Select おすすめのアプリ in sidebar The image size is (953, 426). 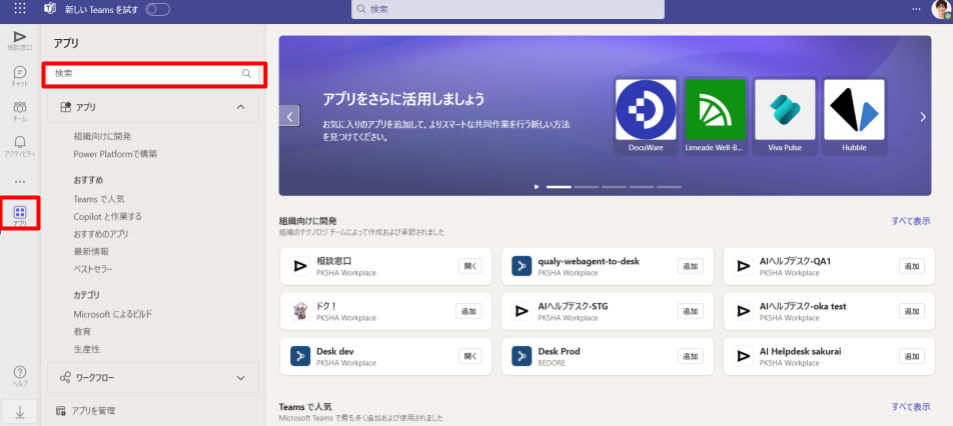[x=101, y=234]
